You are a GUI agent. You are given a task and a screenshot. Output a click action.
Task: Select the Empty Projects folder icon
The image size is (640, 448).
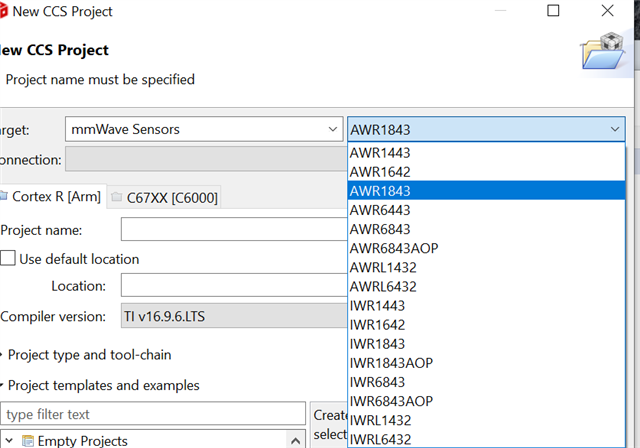pyautogui.click(x=28, y=441)
